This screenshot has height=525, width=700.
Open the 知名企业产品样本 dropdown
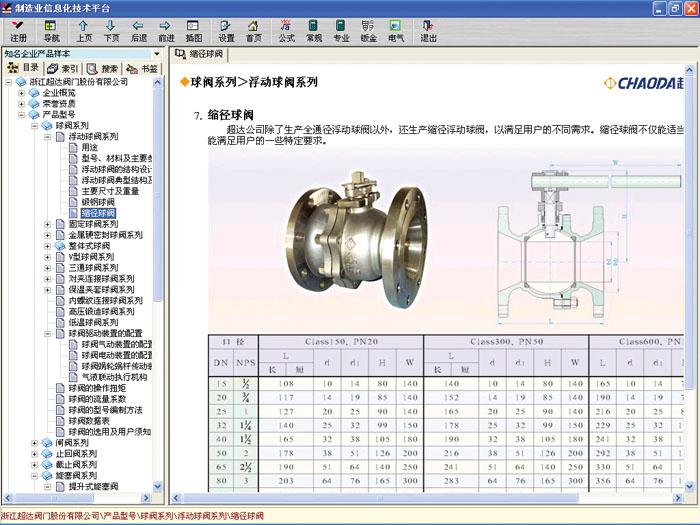coord(157,54)
